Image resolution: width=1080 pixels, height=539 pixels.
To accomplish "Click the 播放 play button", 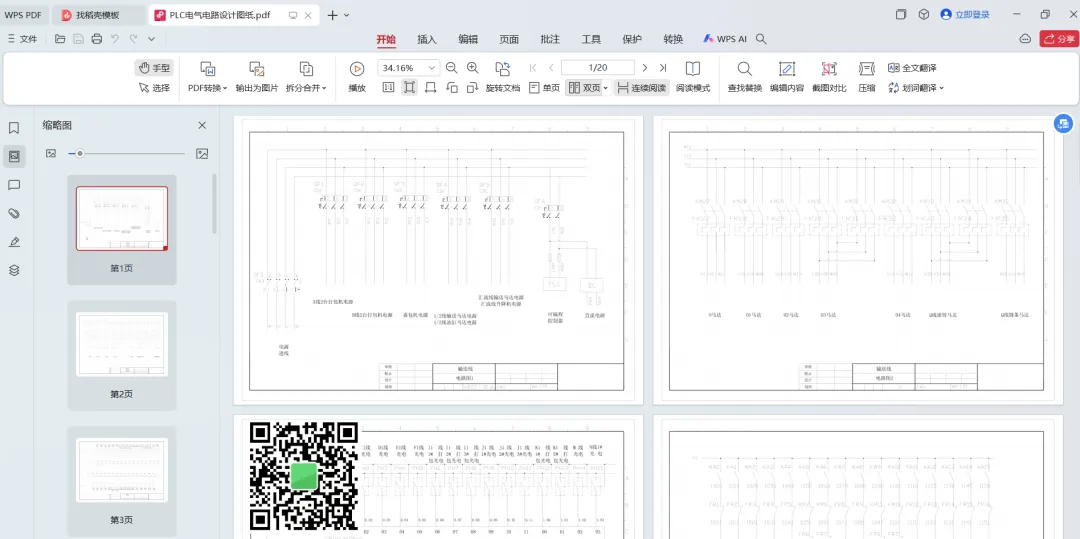I will tap(357, 77).
